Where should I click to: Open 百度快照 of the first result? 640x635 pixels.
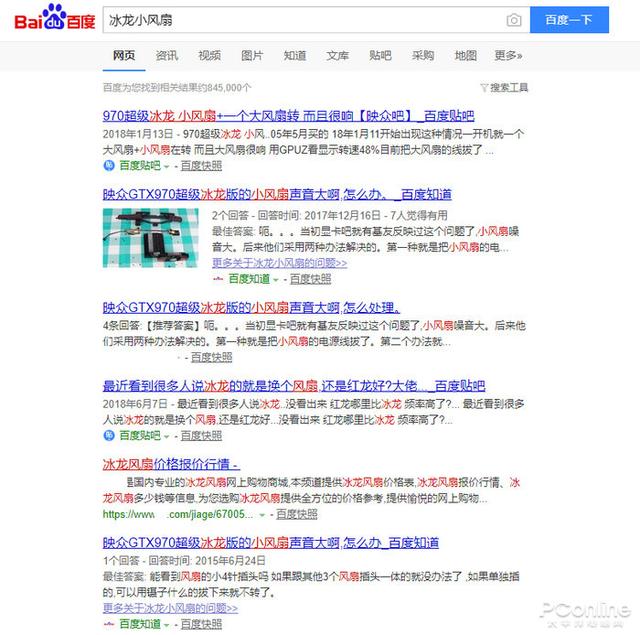pos(201,166)
